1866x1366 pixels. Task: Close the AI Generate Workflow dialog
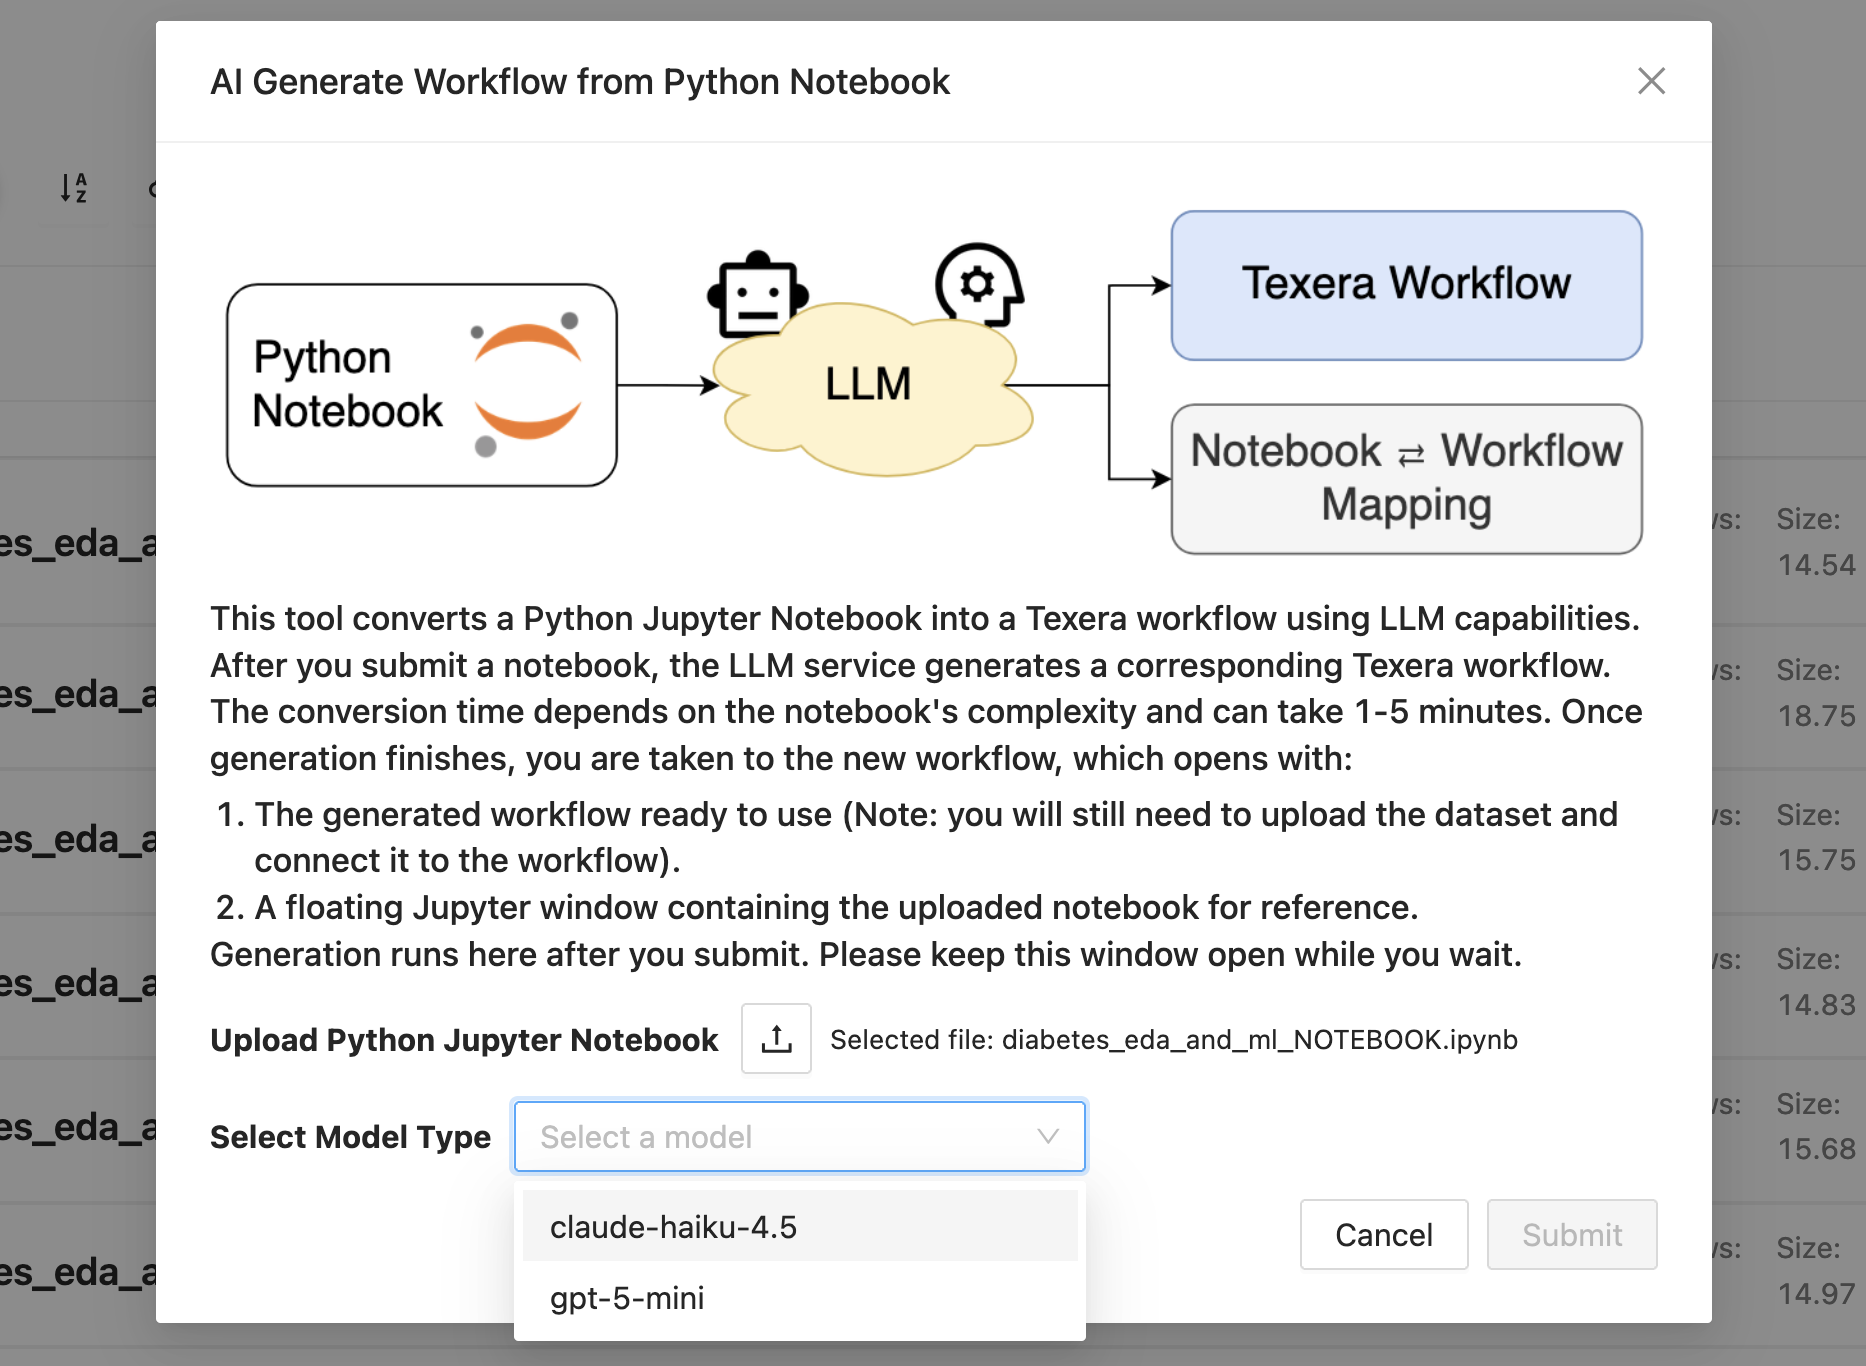[x=1651, y=81]
